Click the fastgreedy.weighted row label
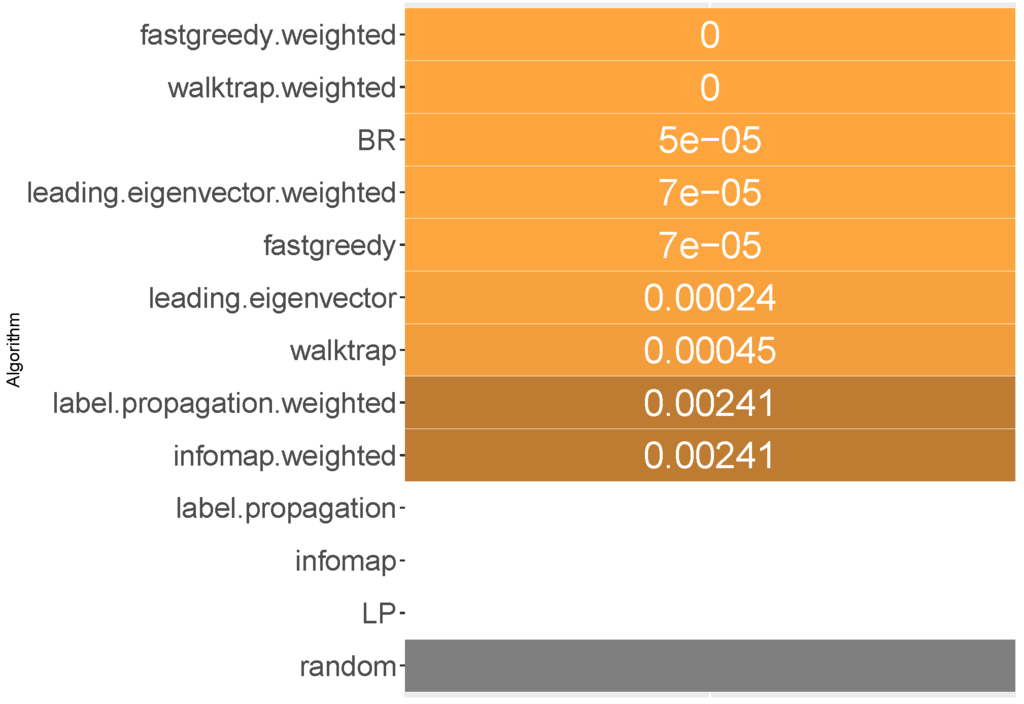 tap(268, 36)
